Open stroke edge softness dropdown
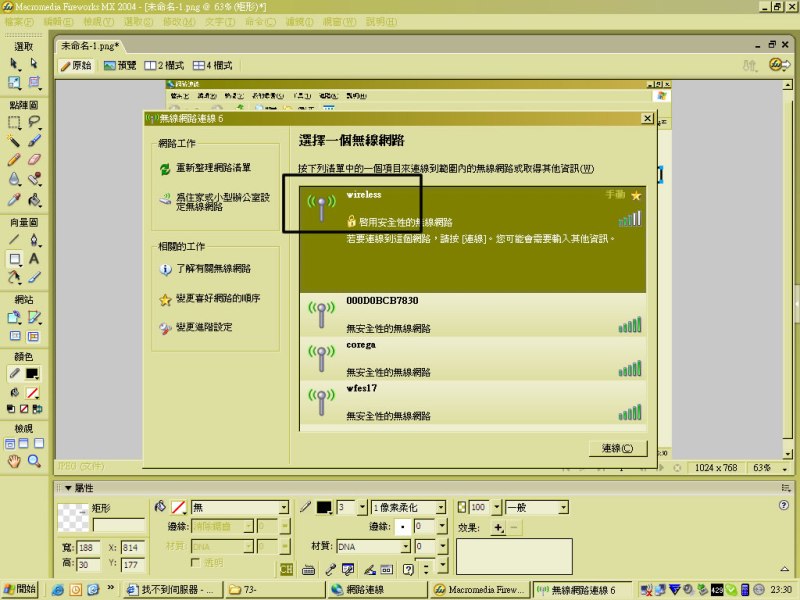Screen dimensions: 800x600 tap(442, 526)
